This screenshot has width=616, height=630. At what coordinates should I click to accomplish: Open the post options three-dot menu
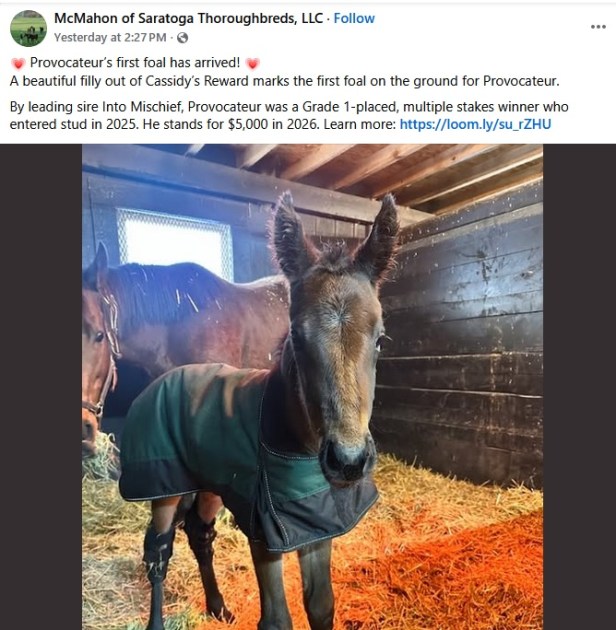[598, 27]
